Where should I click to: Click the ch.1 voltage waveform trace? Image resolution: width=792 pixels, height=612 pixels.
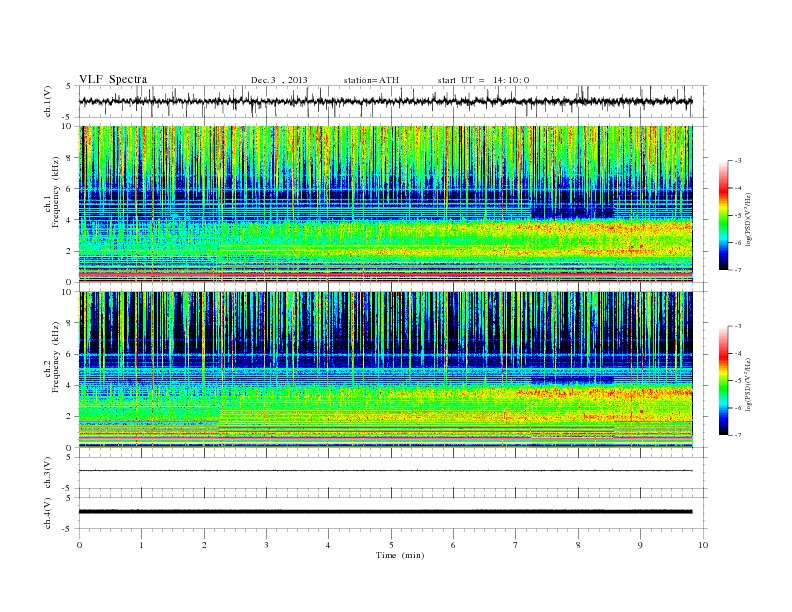pos(385,101)
